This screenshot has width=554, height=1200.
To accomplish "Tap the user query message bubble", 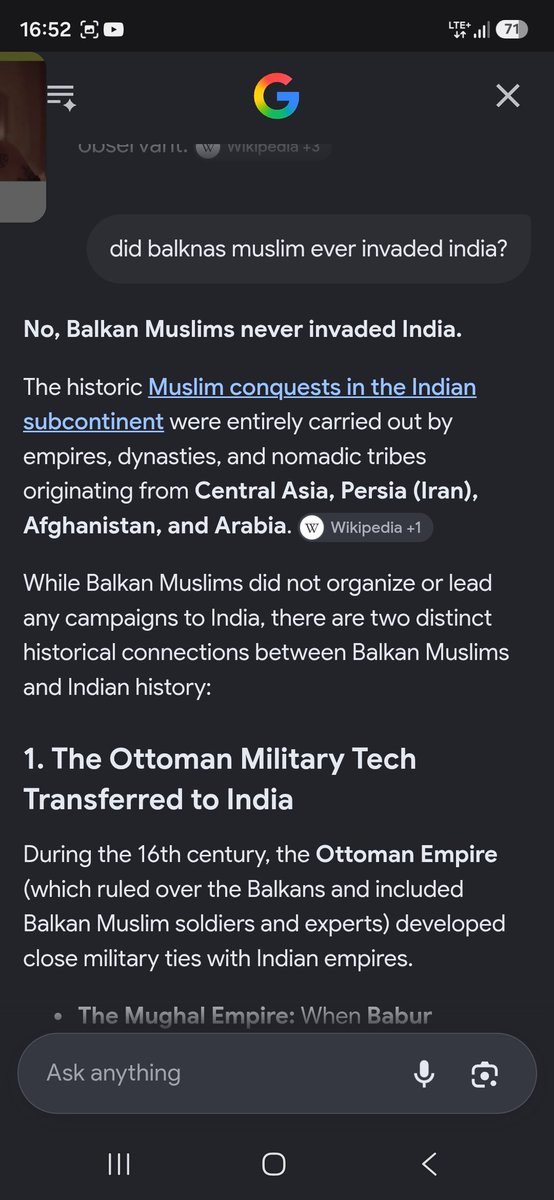I will tap(308, 248).
